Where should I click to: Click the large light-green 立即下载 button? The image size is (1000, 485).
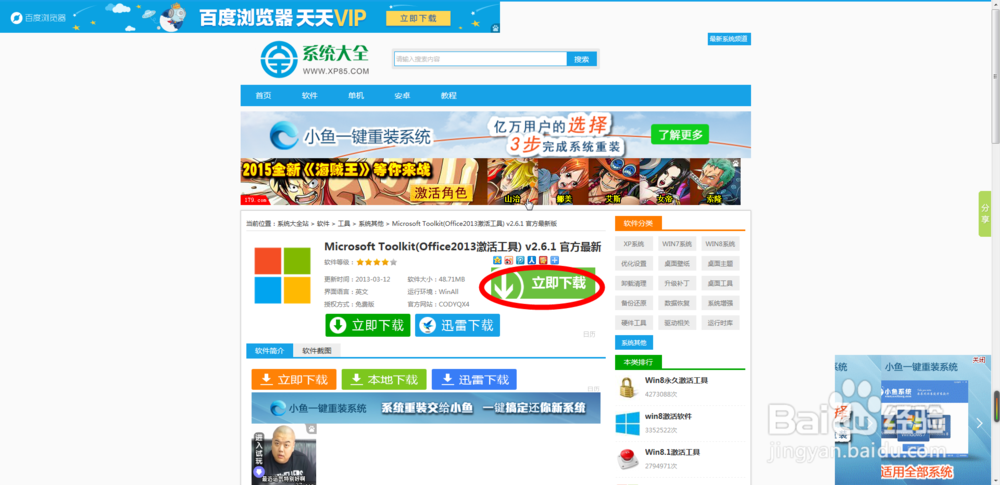coord(543,284)
